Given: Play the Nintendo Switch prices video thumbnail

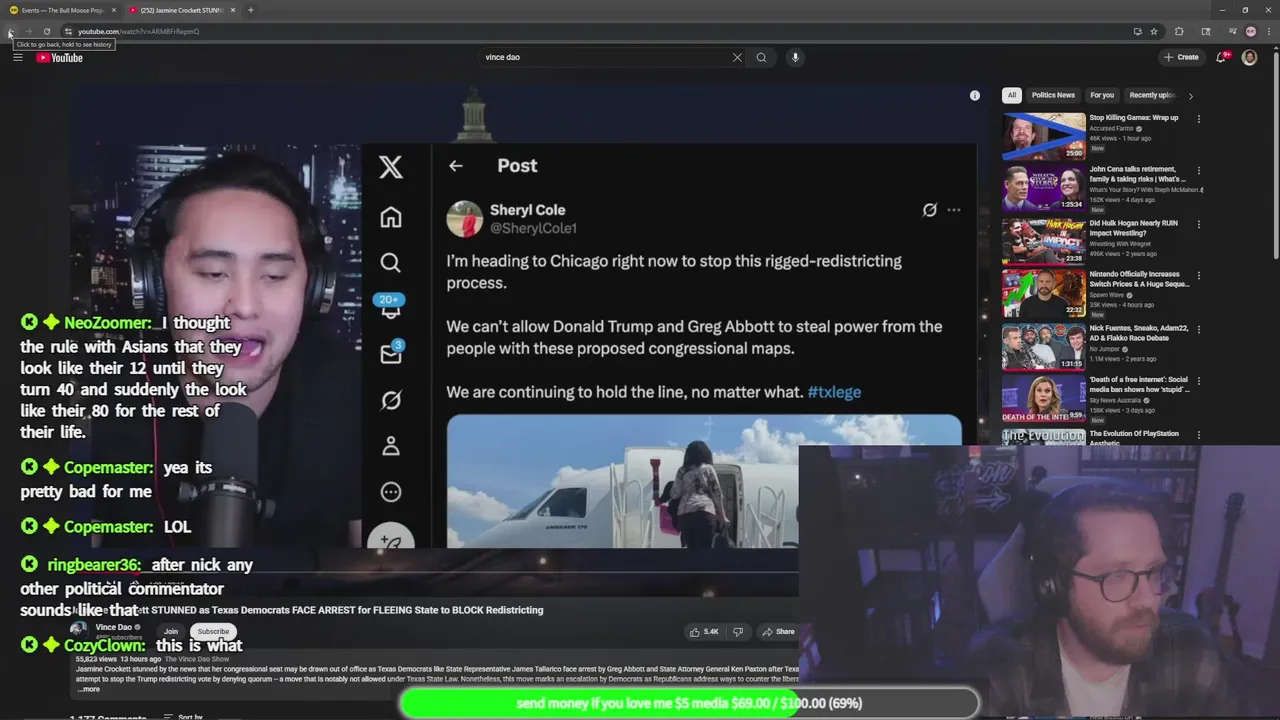Looking at the screenshot, I should click(x=1044, y=293).
